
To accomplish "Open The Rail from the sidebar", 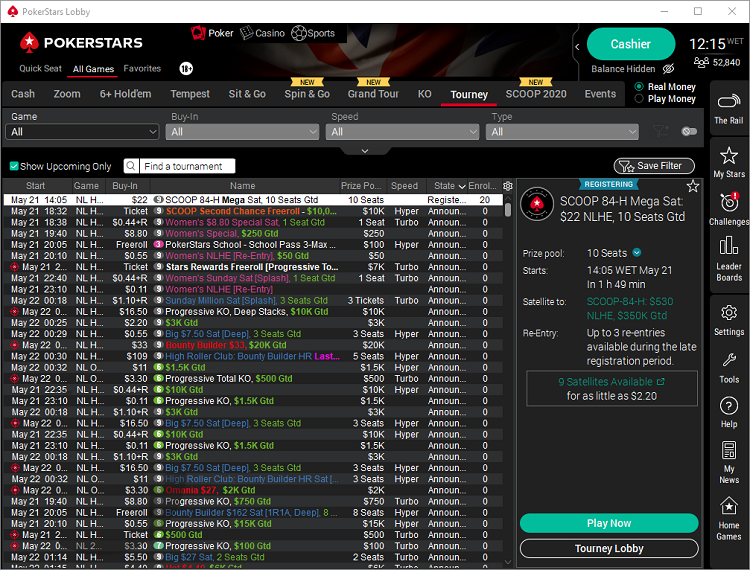I will pyautogui.click(x=728, y=104).
